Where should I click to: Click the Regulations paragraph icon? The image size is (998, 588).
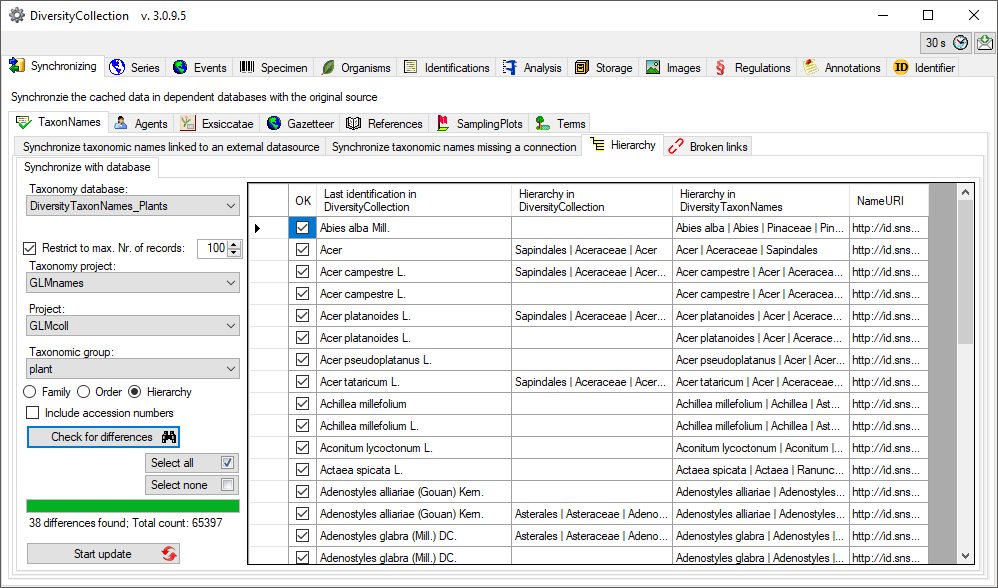720,68
